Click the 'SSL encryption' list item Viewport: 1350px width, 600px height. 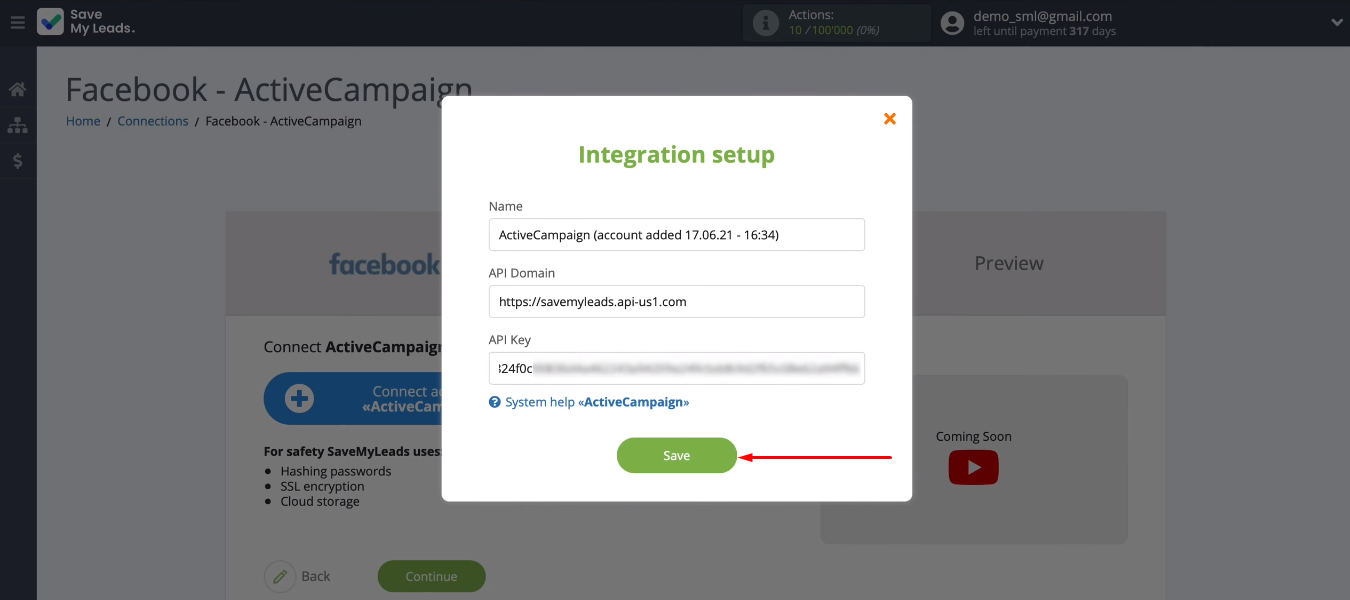tap(322, 486)
